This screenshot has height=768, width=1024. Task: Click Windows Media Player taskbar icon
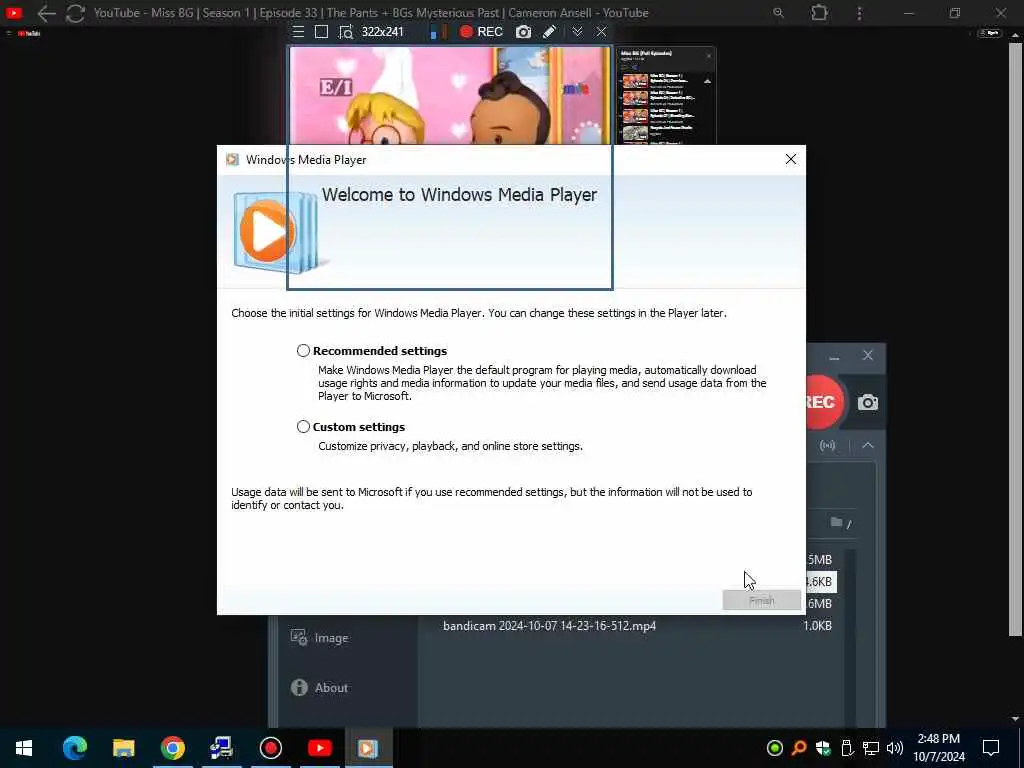(x=368, y=748)
